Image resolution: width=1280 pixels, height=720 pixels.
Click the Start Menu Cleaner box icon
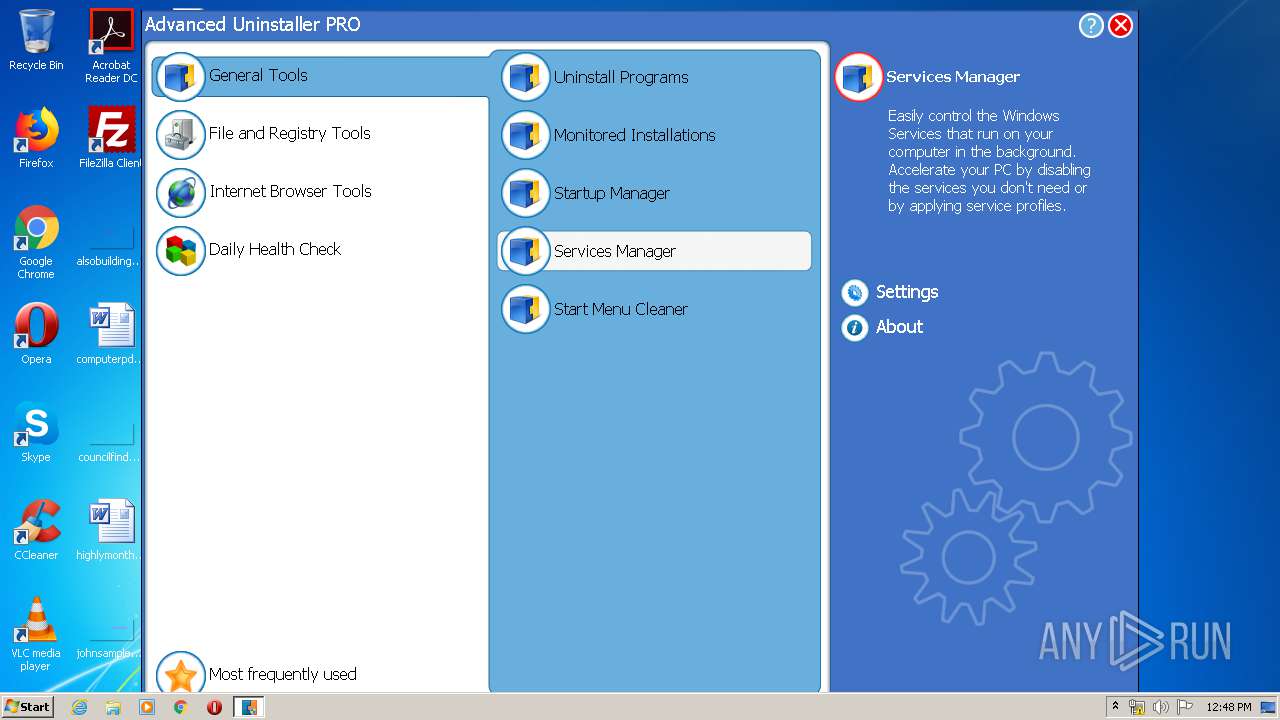(525, 310)
